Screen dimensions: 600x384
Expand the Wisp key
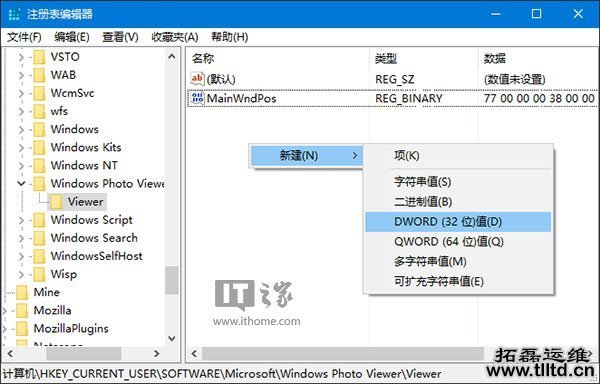(x=21, y=275)
